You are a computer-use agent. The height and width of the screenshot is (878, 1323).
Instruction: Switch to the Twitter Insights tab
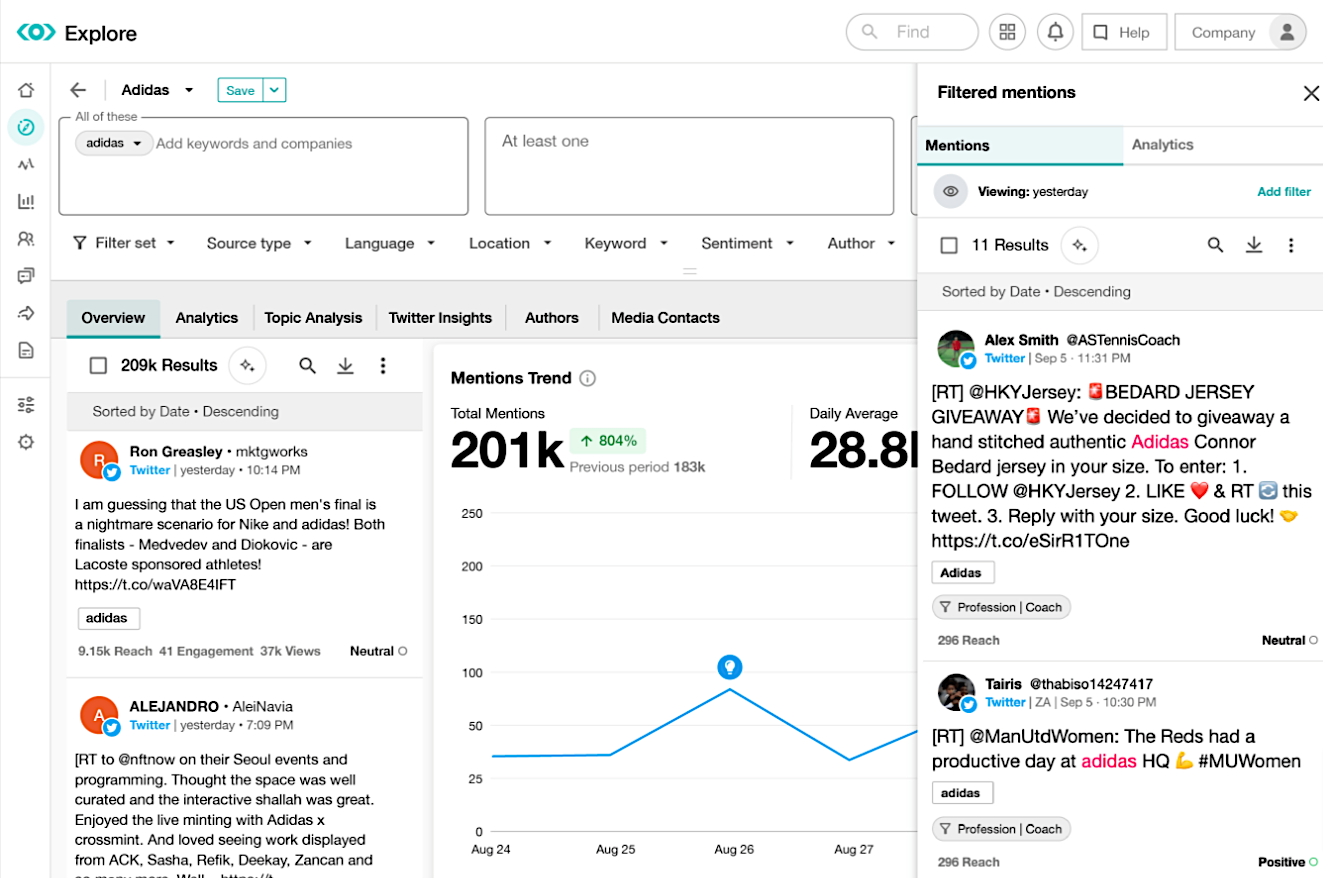coord(440,317)
